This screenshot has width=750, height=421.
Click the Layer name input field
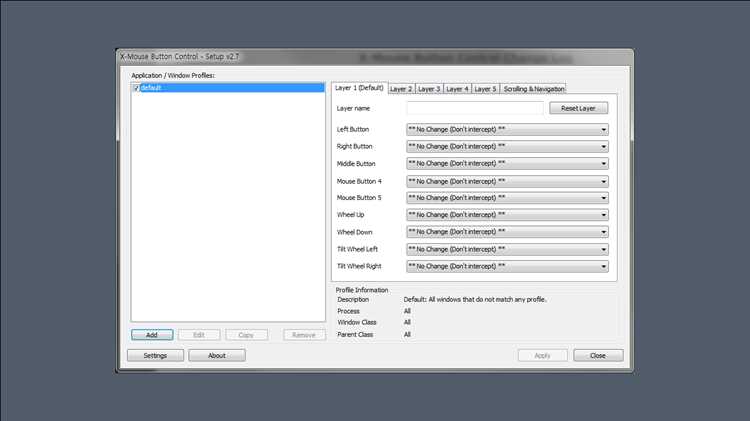475,108
